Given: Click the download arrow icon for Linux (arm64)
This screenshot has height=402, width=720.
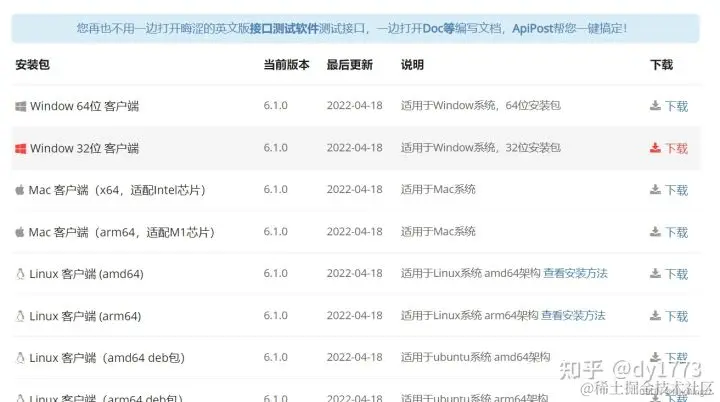Looking at the screenshot, I should (655, 316).
